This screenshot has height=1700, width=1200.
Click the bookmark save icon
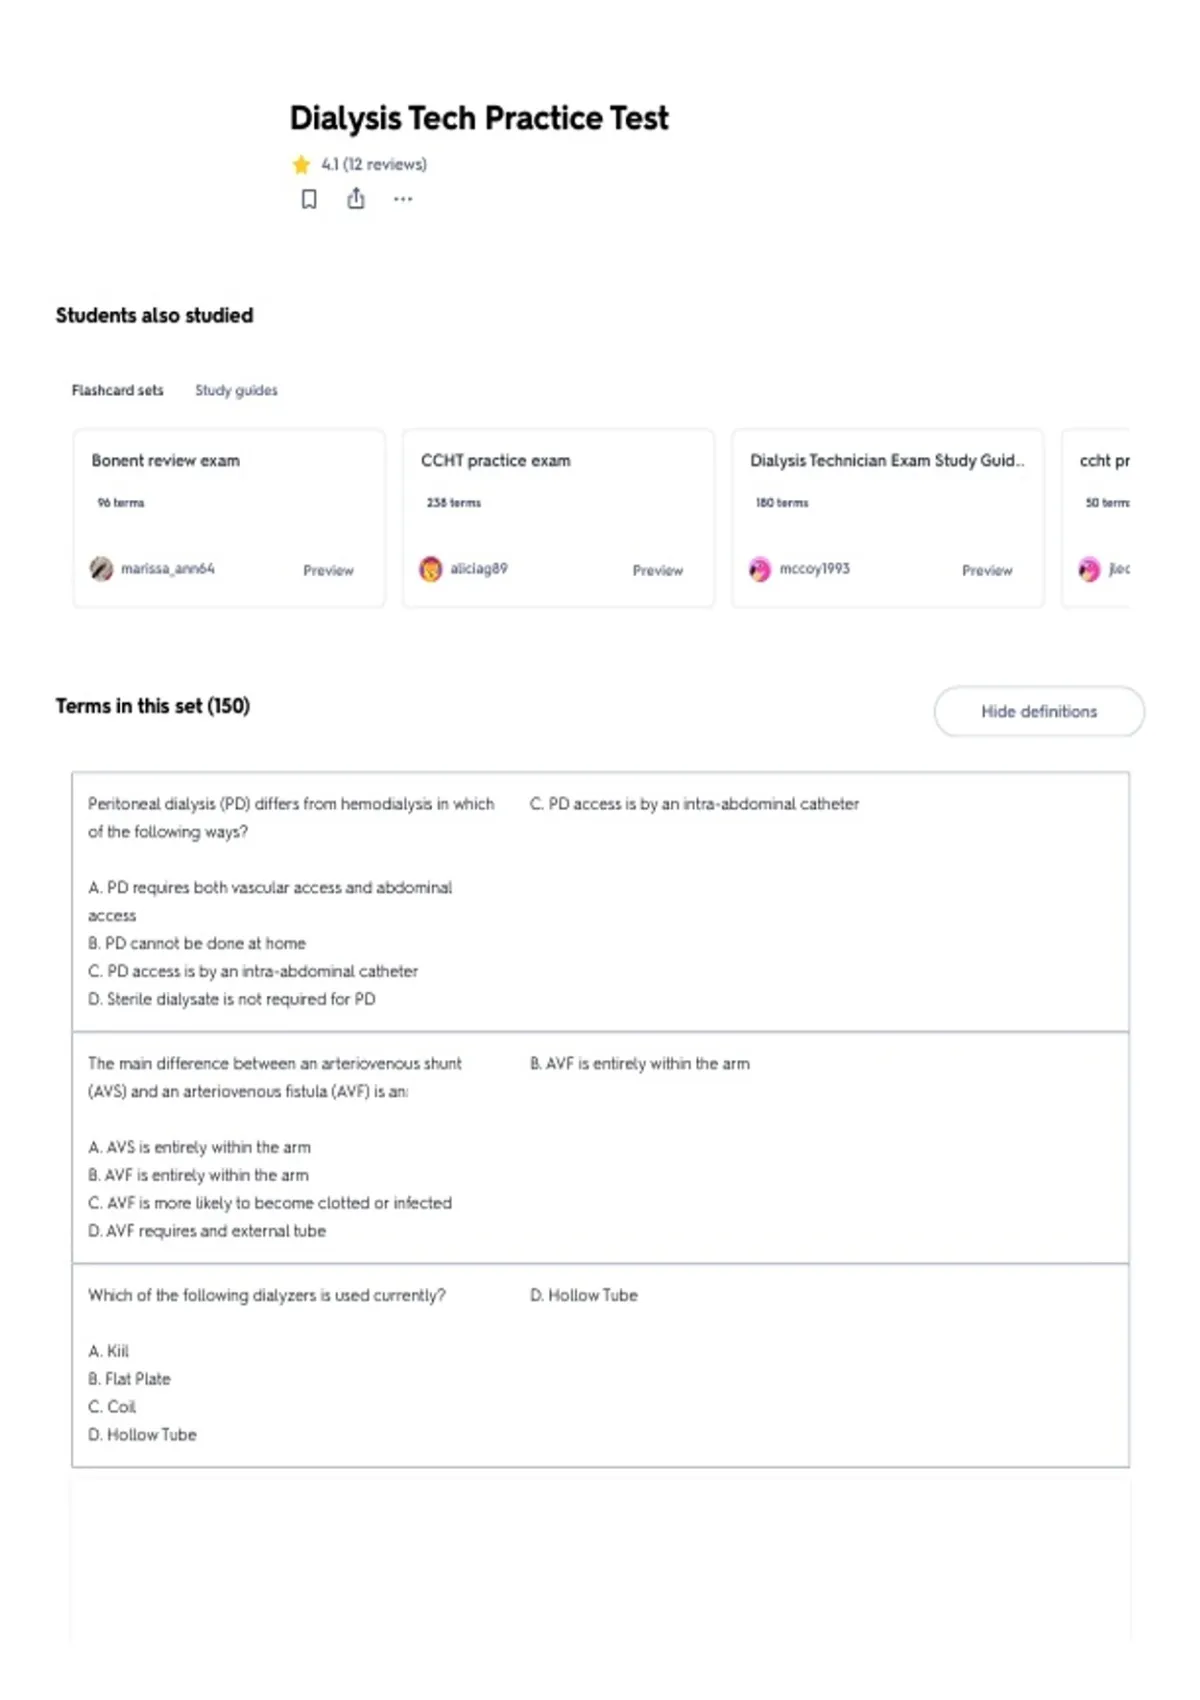tap(309, 199)
